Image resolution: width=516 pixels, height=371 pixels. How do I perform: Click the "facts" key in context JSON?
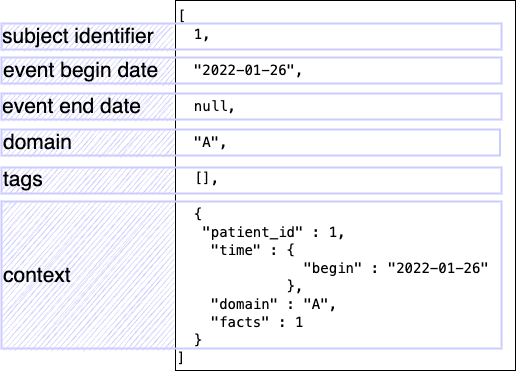click(x=240, y=322)
